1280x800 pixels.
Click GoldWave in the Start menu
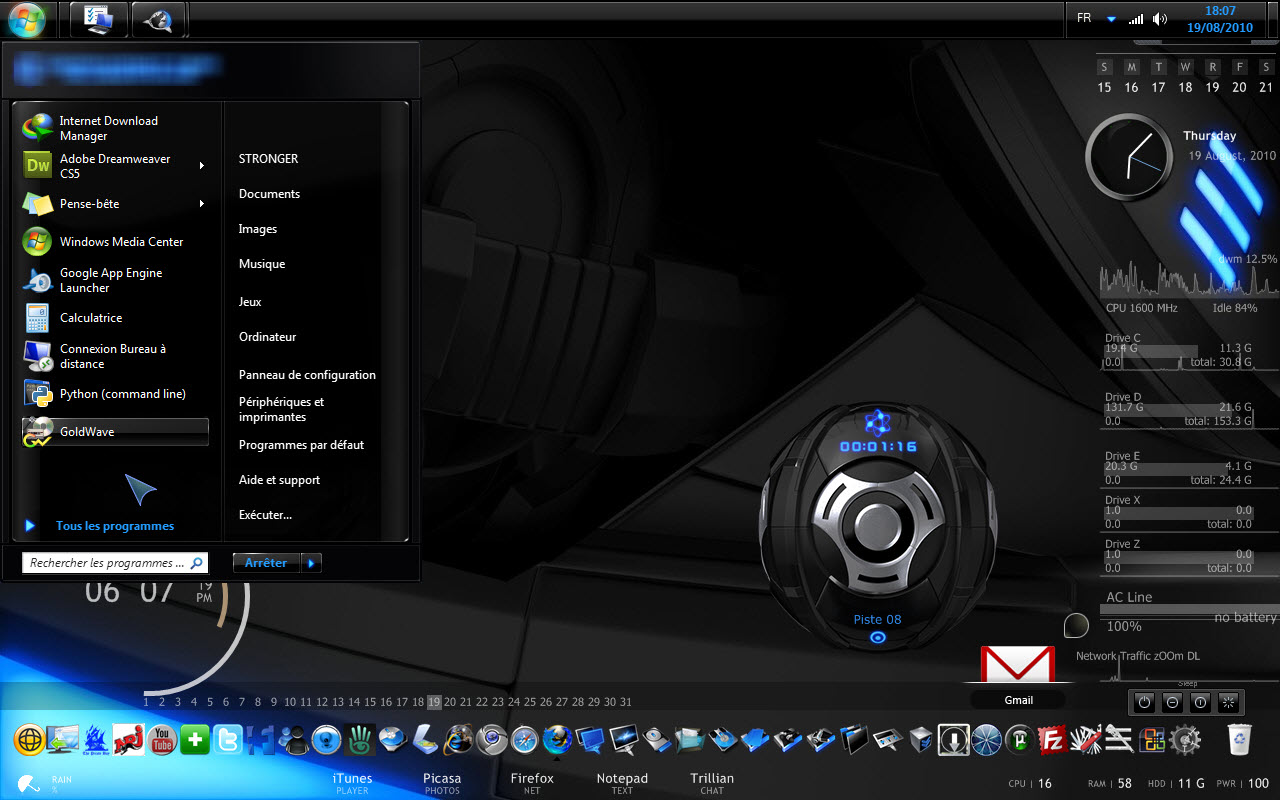[115, 432]
